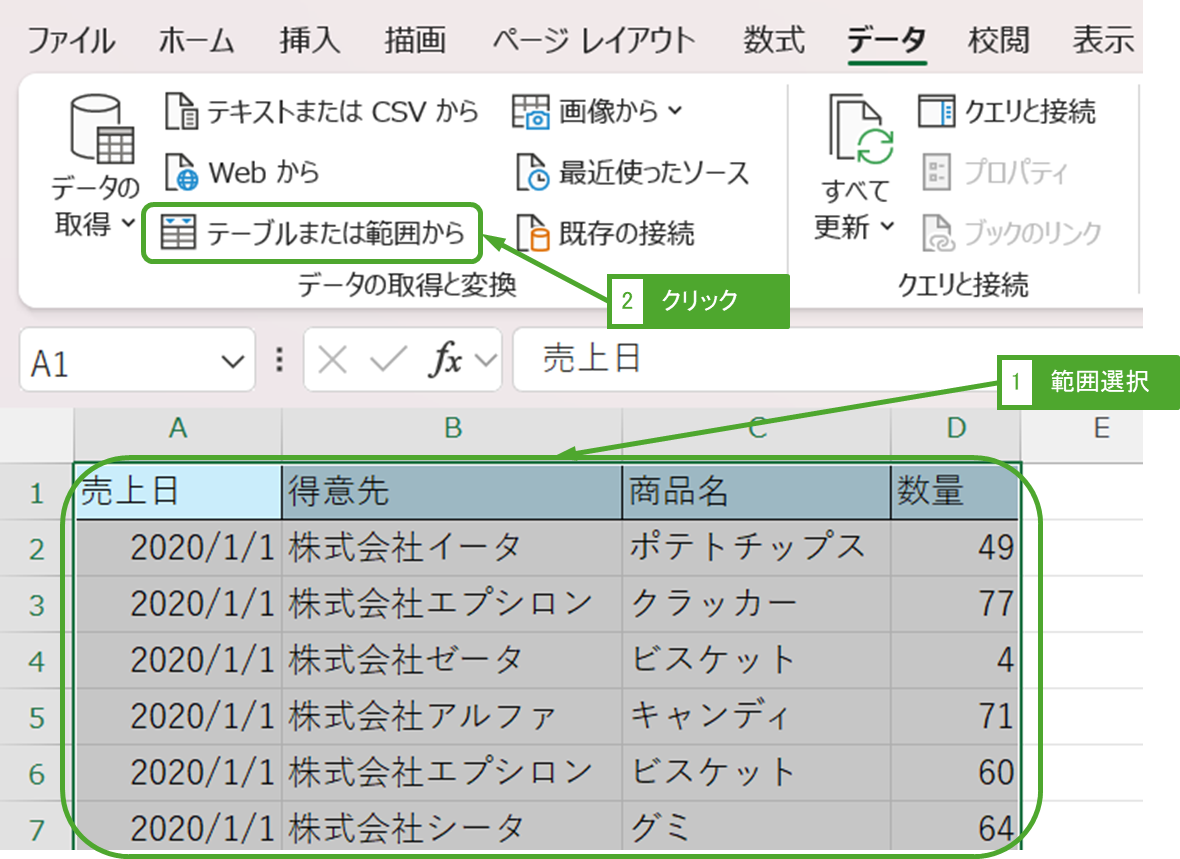Switch to the ホーム tab
The image size is (1180, 859).
click(x=196, y=41)
